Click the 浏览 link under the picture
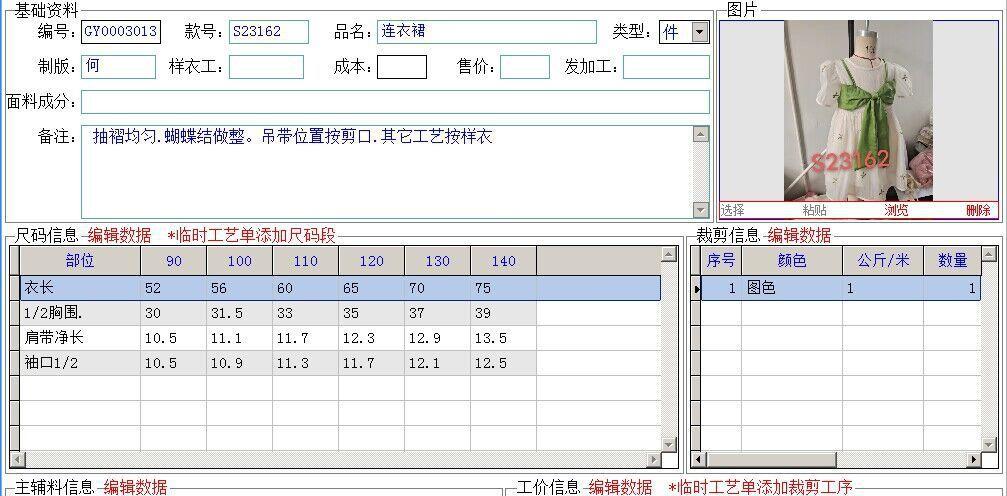The width and height of the screenshot is (1007, 496). pos(896,210)
